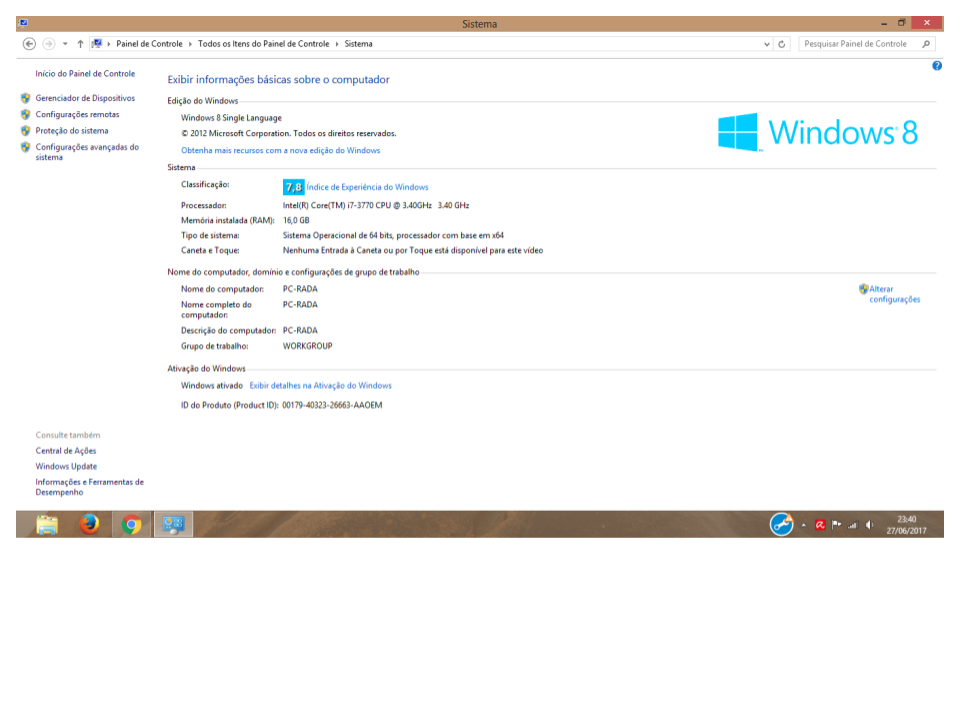Click the red antivirus tray icon

(820, 525)
